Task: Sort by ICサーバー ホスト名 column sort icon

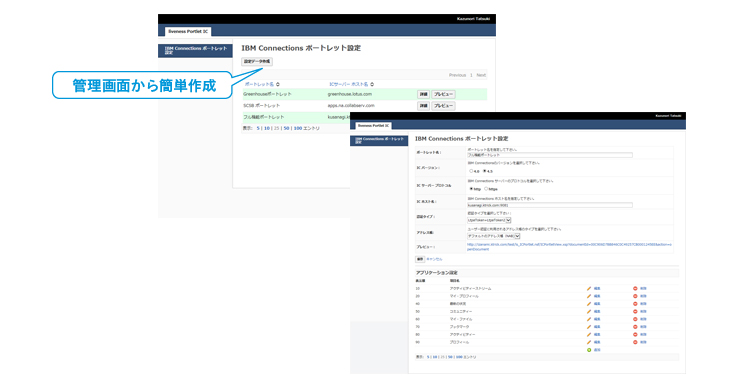Action: 372,84
